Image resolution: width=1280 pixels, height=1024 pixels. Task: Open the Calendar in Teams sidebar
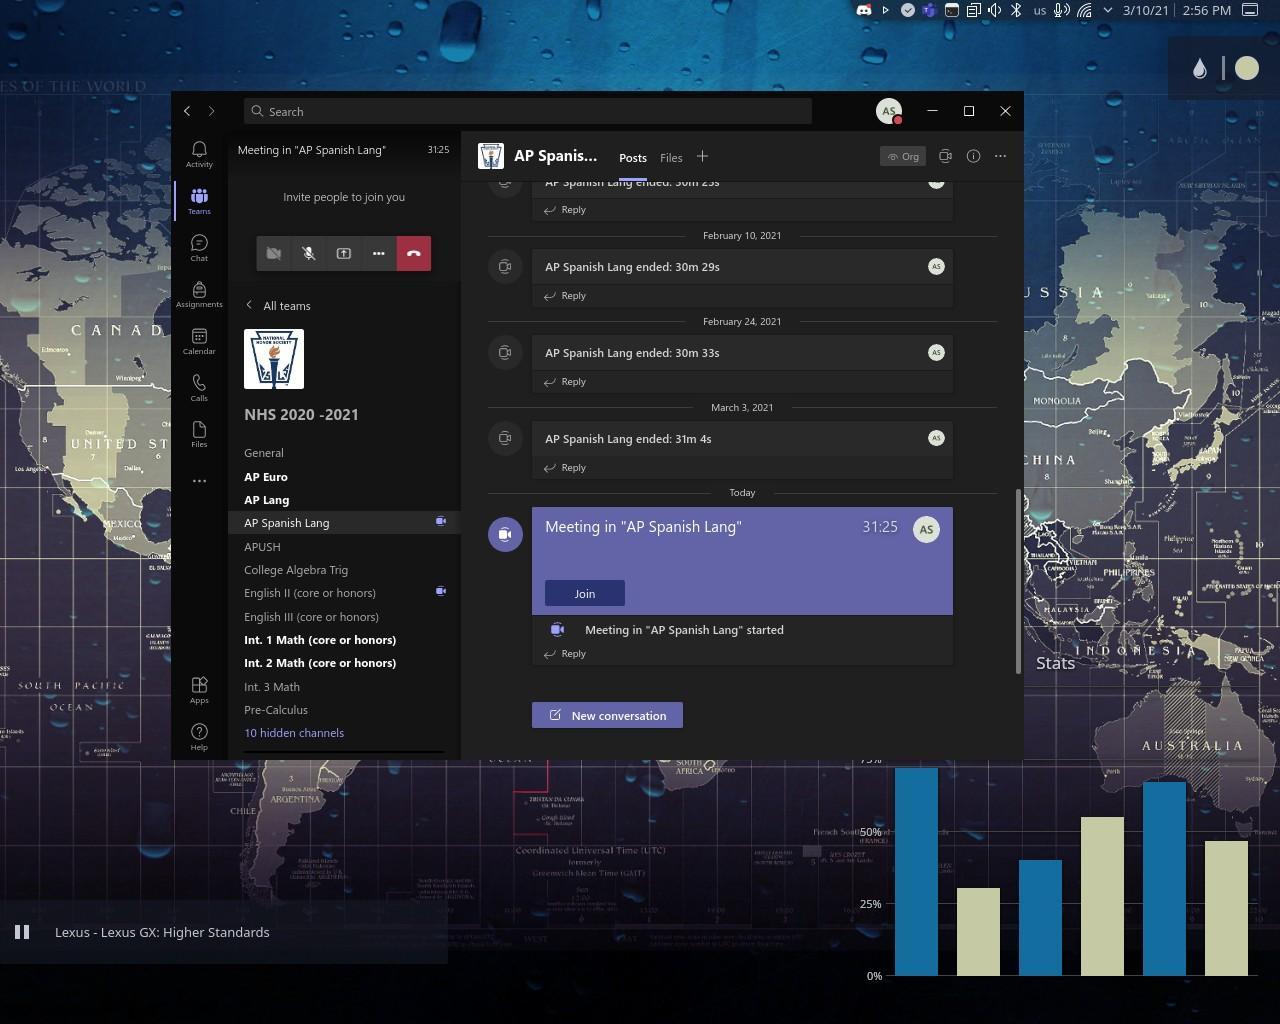point(199,341)
